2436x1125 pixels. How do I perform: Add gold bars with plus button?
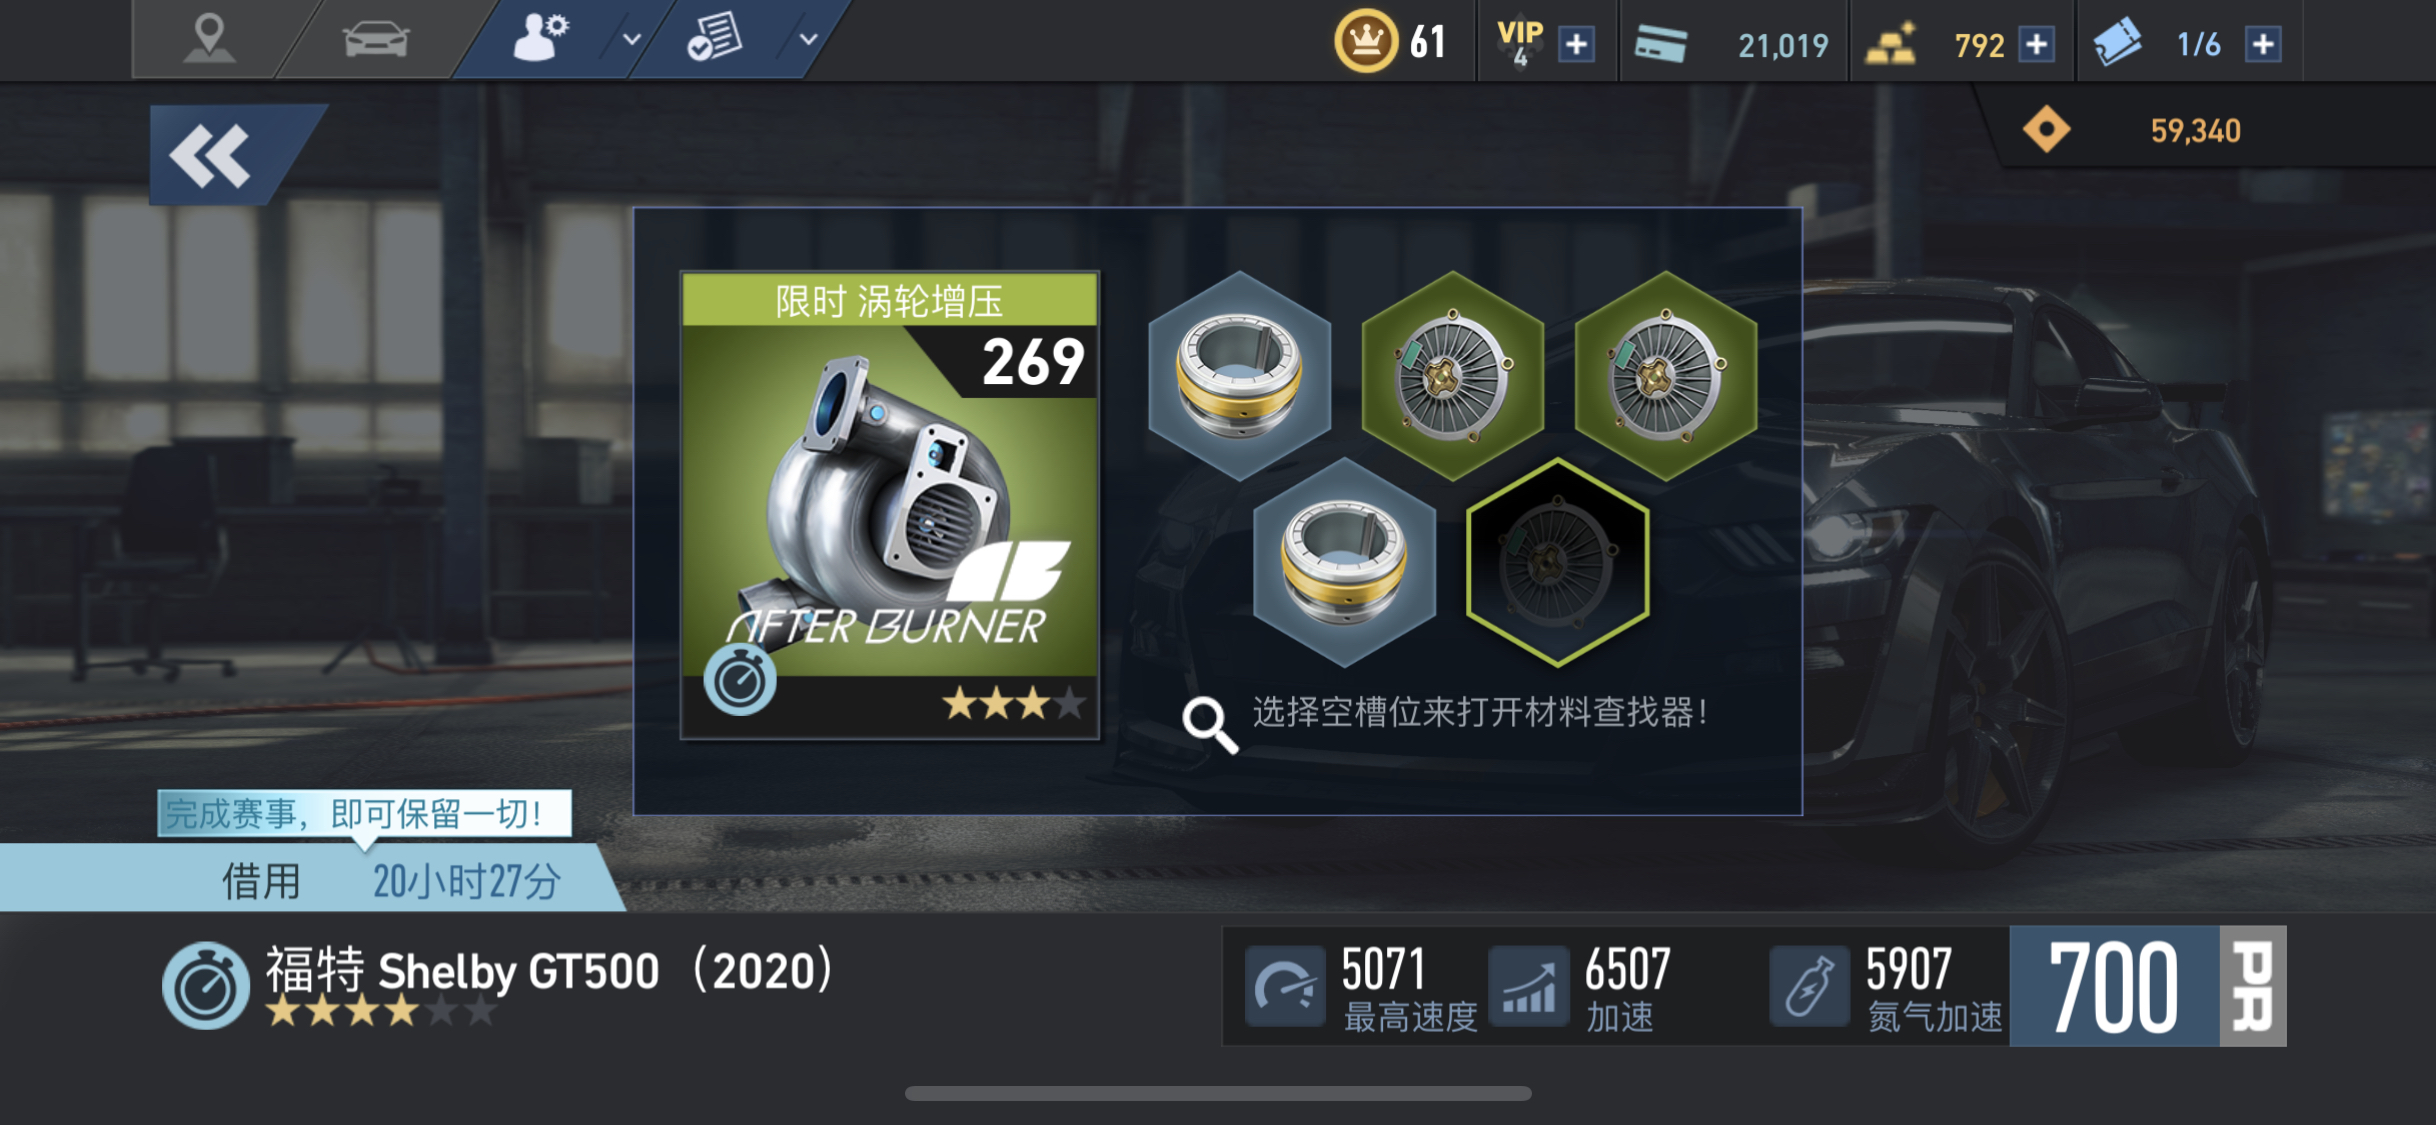2036,44
